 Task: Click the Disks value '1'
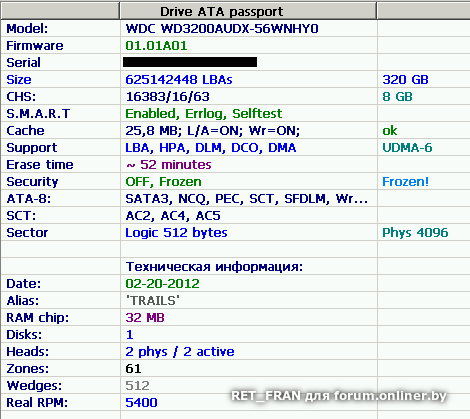click(x=130, y=335)
